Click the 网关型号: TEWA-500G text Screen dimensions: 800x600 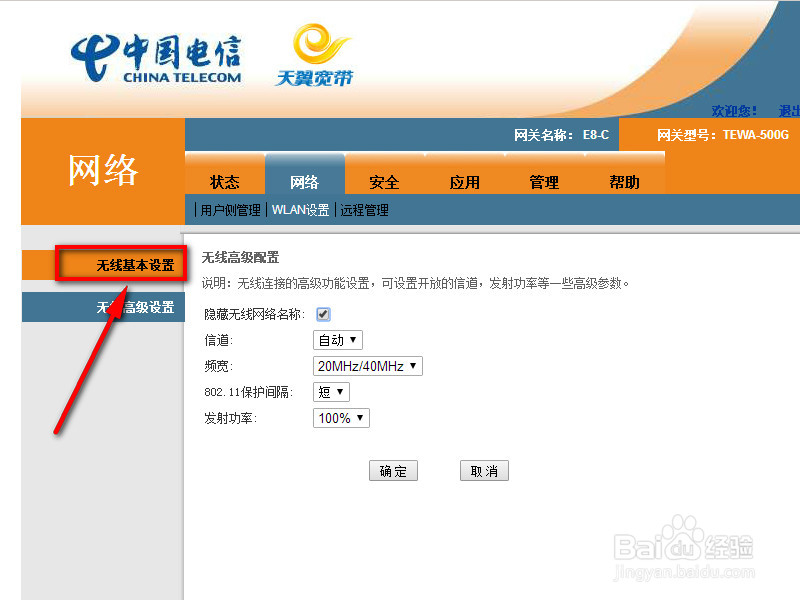coord(723,135)
